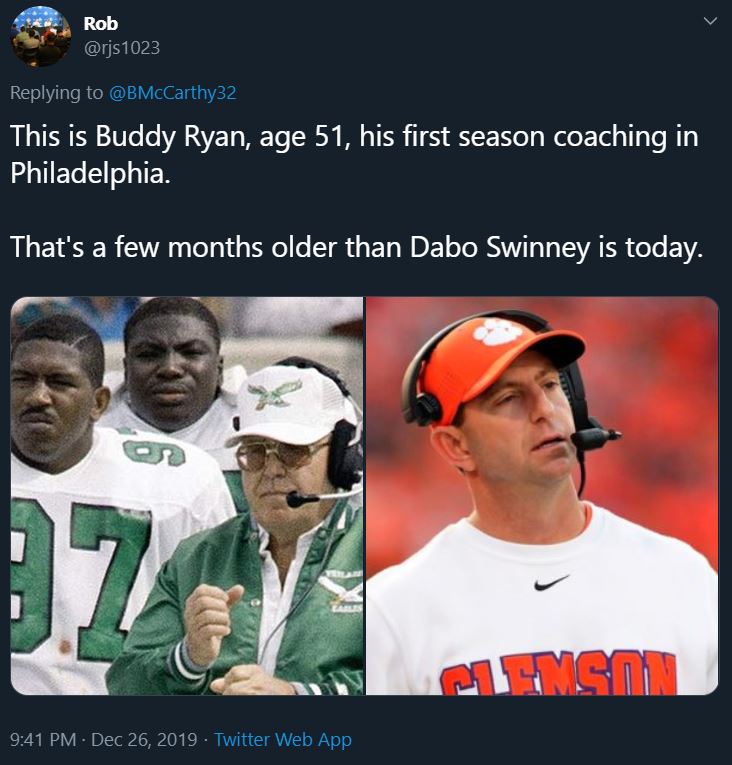The height and width of the screenshot is (765, 732).
Task: Open the Twitter Web App source link
Action: (x=283, y=740)
